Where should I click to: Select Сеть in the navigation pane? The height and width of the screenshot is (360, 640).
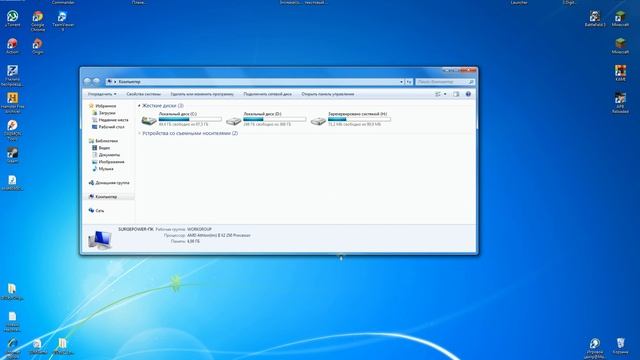(x=100, y=211)
